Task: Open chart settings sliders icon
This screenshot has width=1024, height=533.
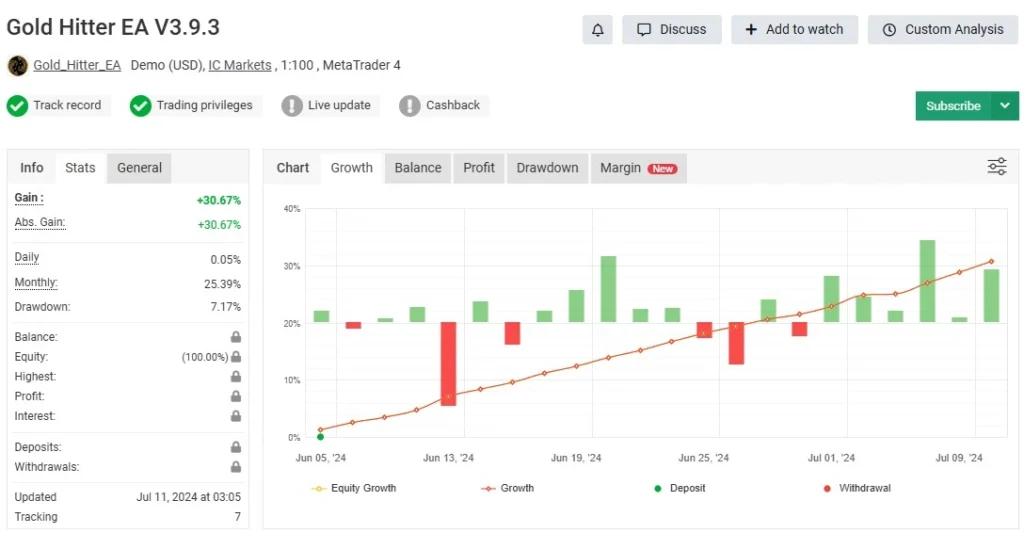Action: pyautogui.click(x=996, y=167)
